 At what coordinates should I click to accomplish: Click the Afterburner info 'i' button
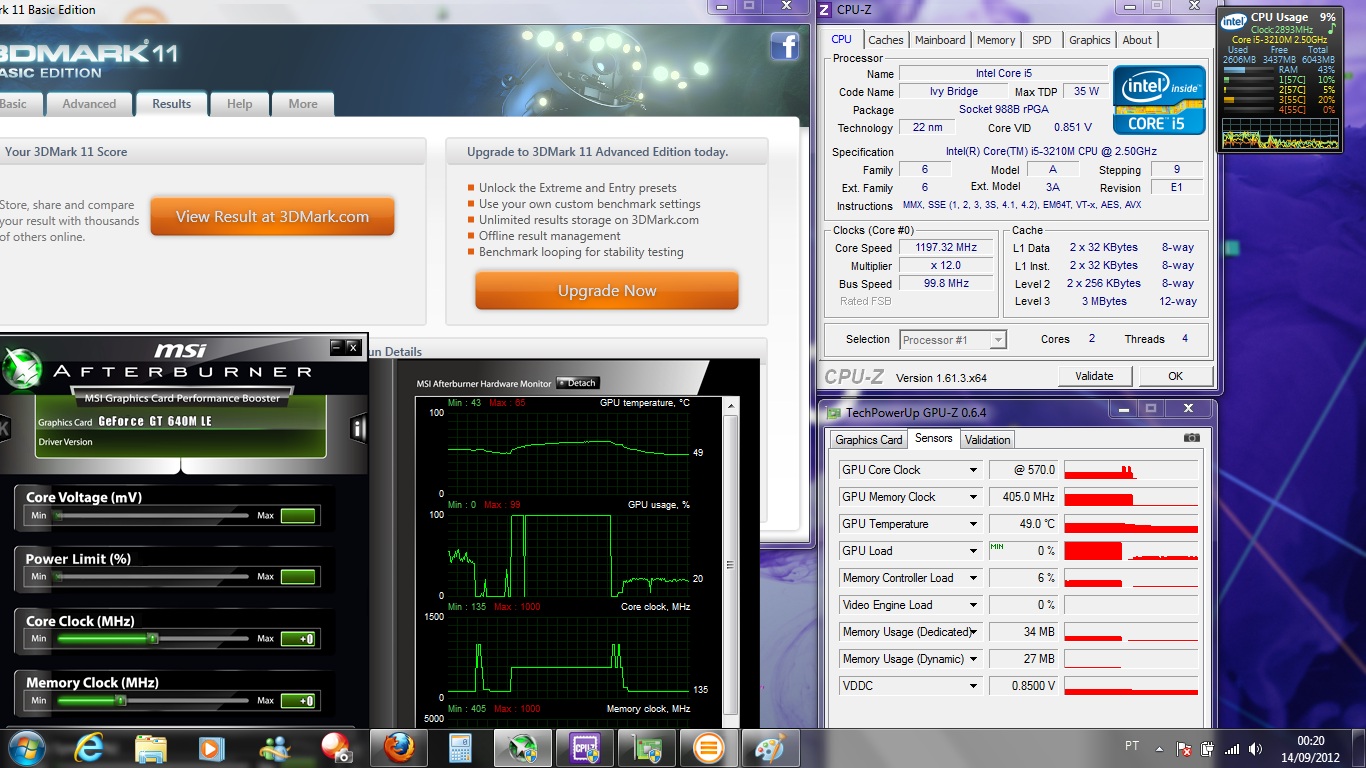pyautogui.click(x=359, y=429)
